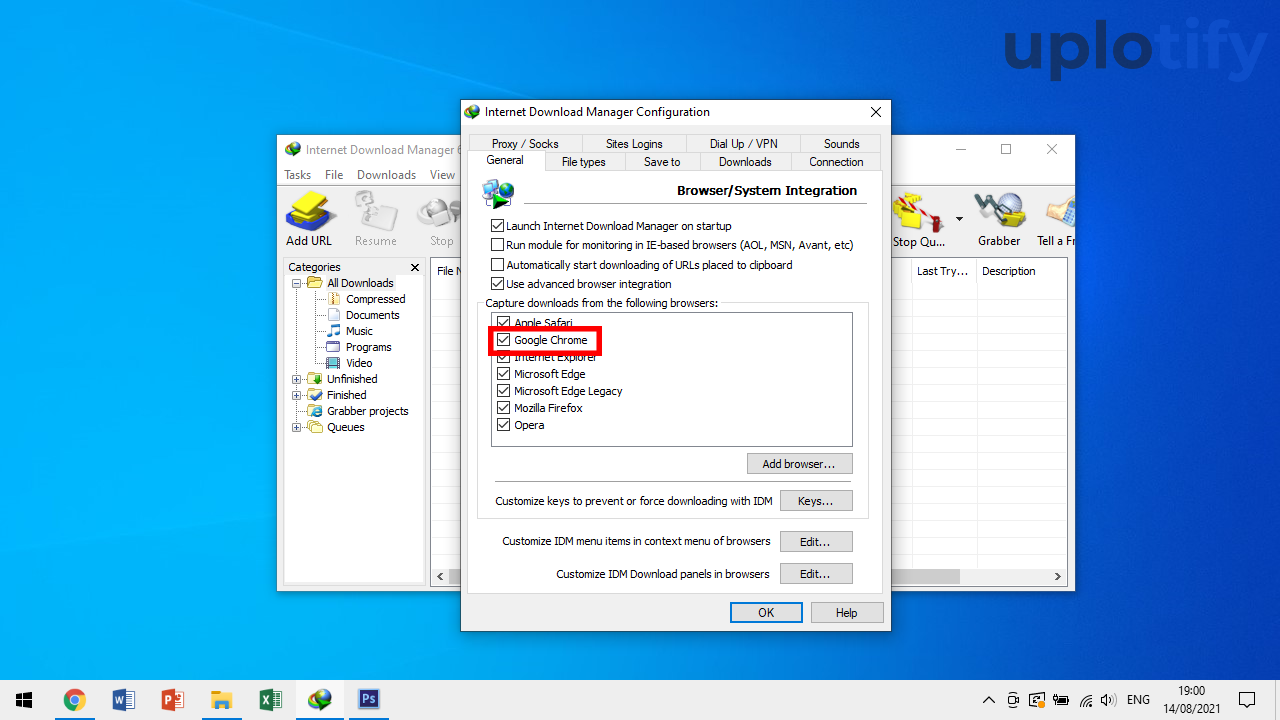Click Edit for context menu items
The width and height of the screenshot is (1280, 720).
click(816, 542)
